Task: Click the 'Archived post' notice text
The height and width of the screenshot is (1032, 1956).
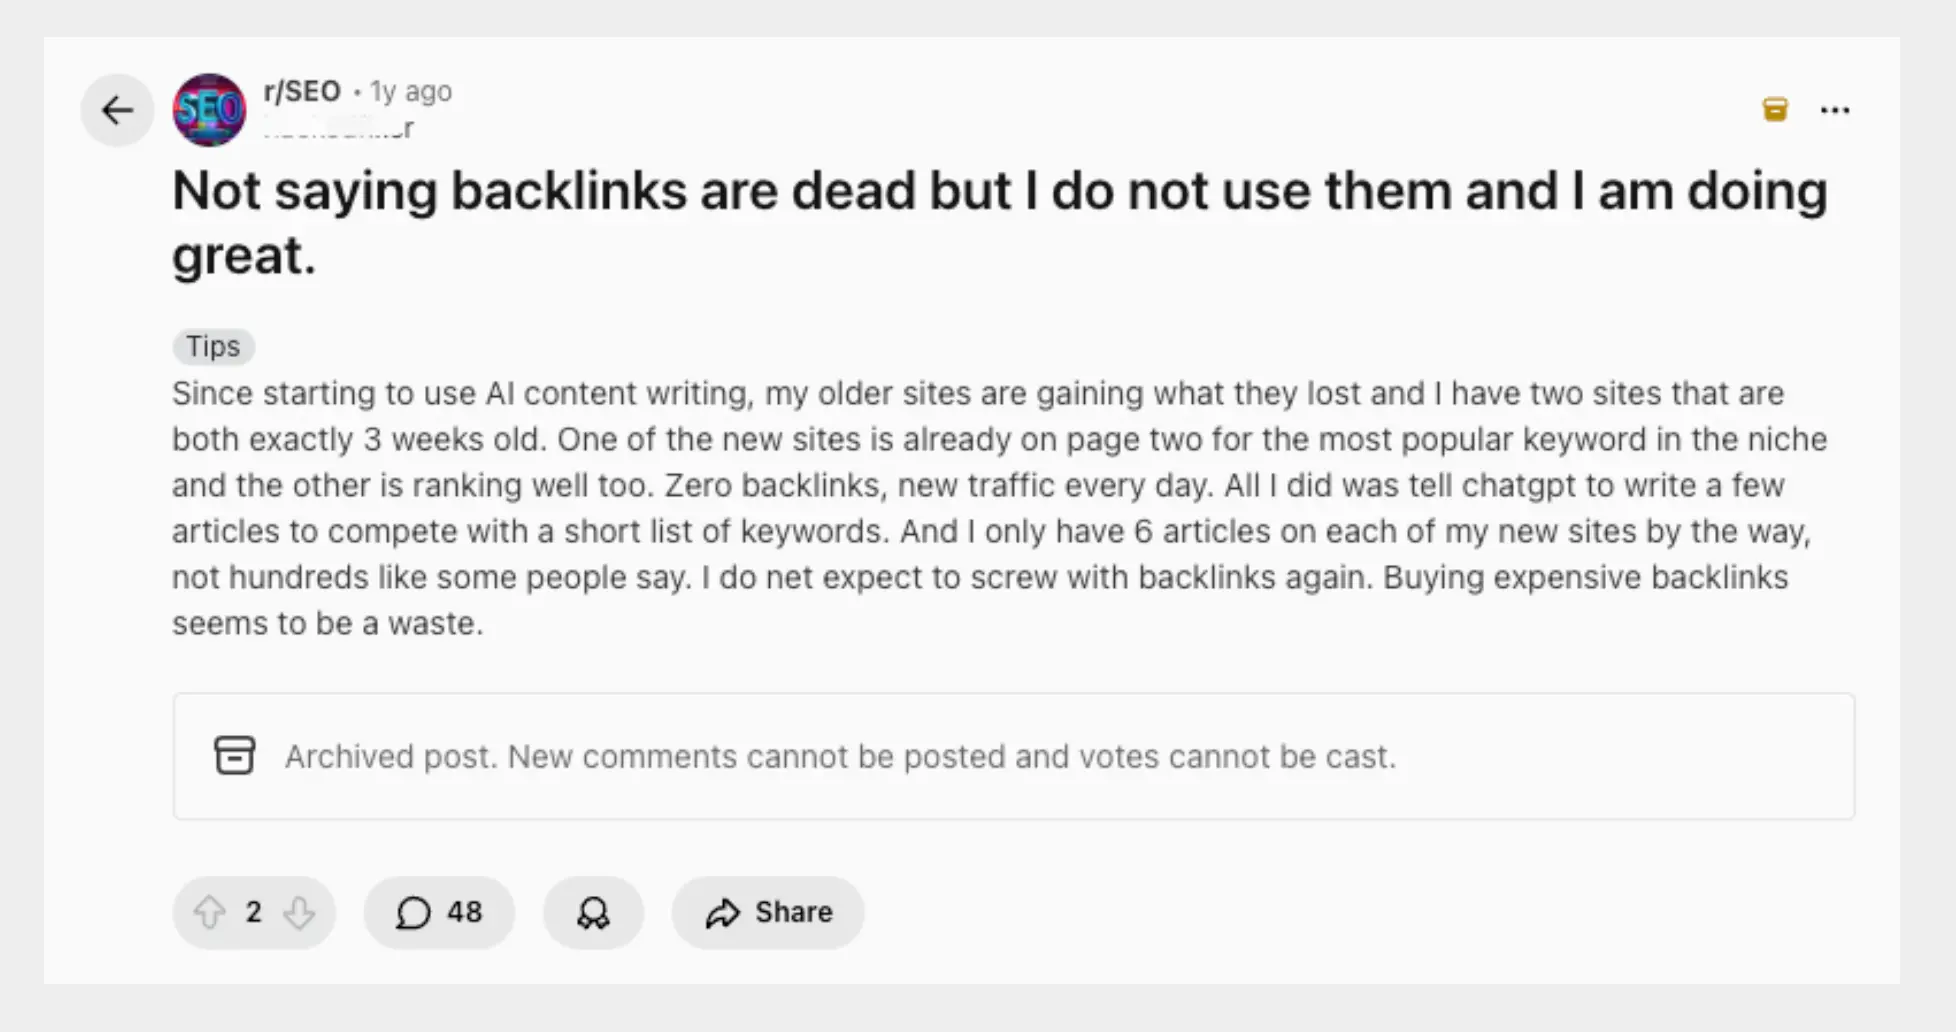Action: pyautogui.click(x=840, y=757)
